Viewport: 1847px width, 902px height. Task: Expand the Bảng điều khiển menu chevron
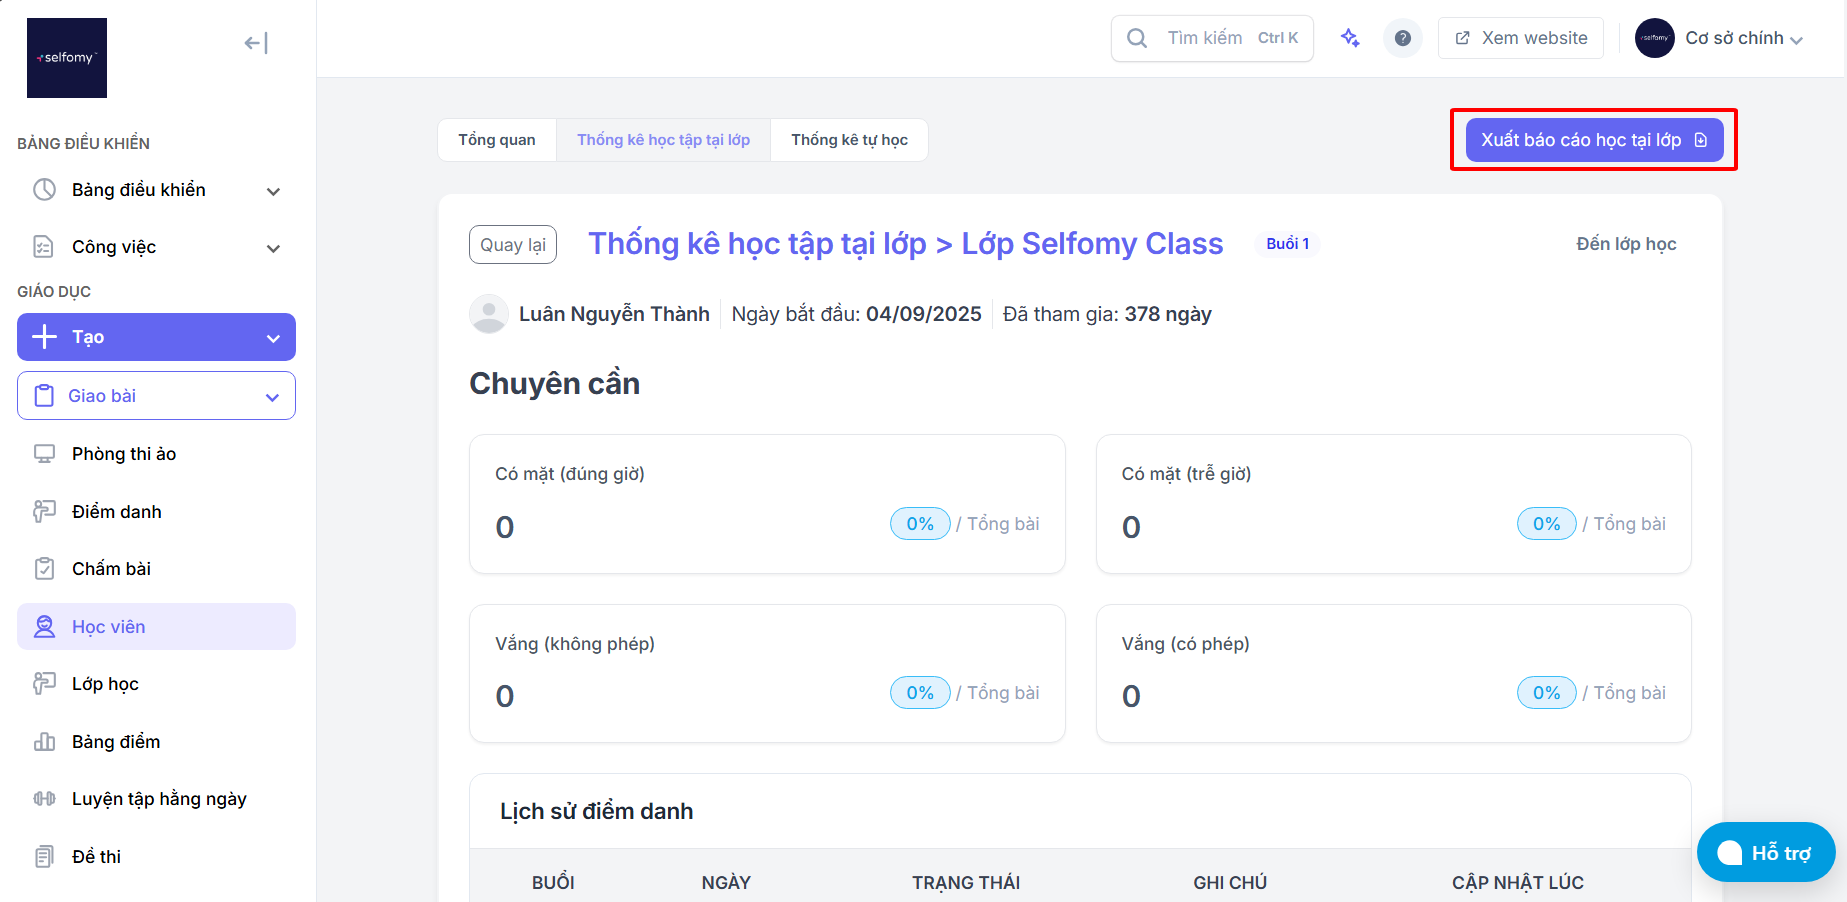pos(273,191)
